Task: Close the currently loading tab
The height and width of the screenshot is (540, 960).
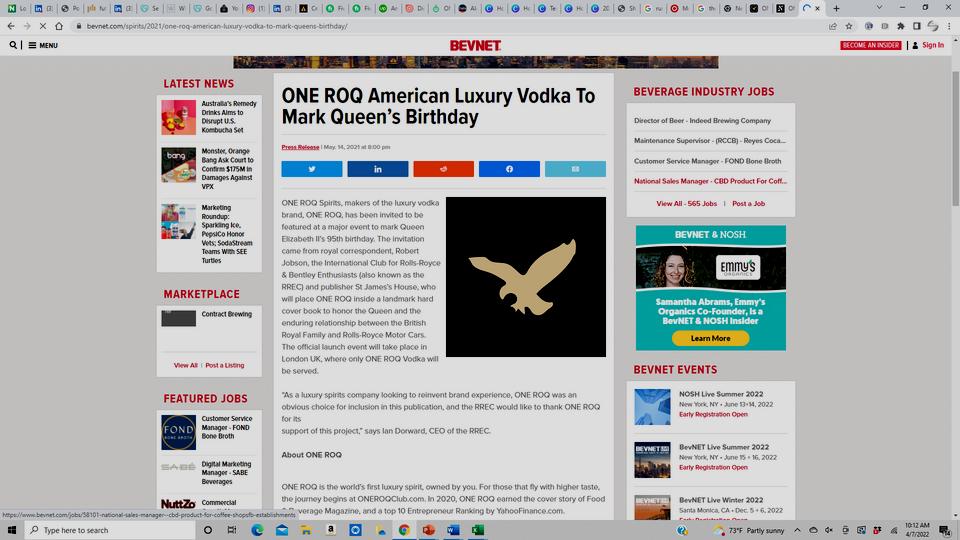Action: click(x=817, y=9)
